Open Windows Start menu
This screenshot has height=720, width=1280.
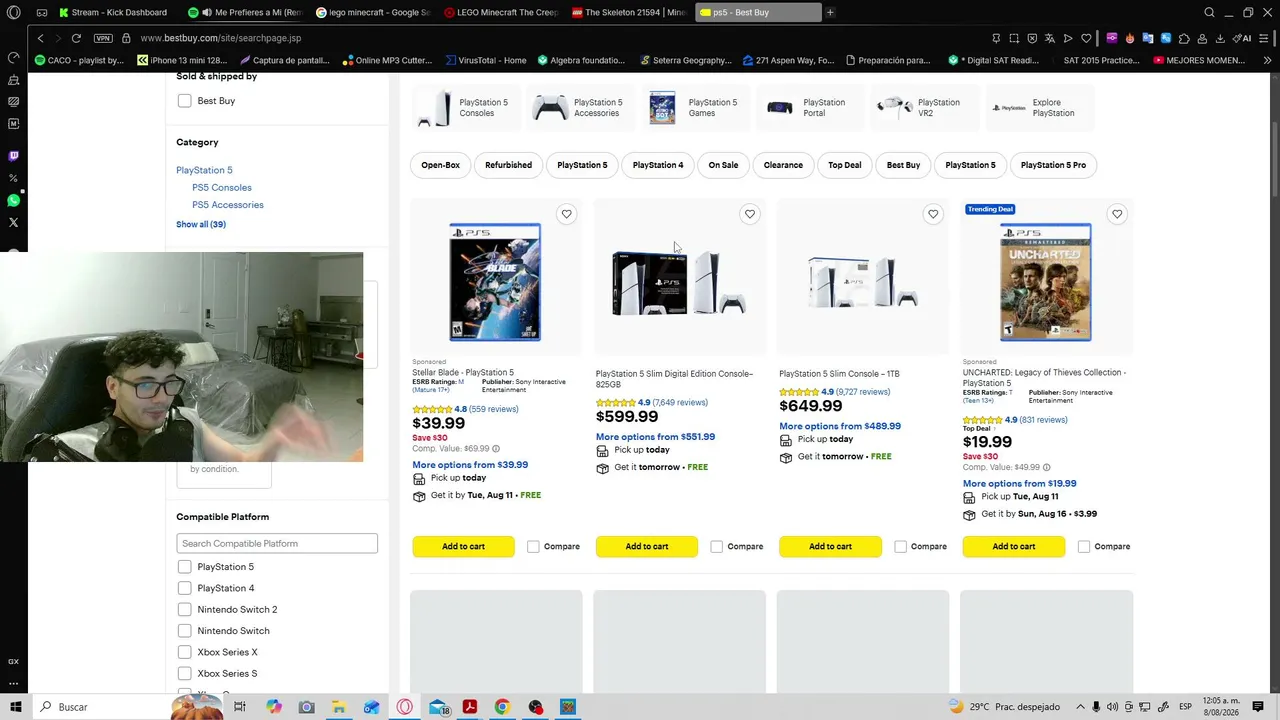tap(15, 707)
